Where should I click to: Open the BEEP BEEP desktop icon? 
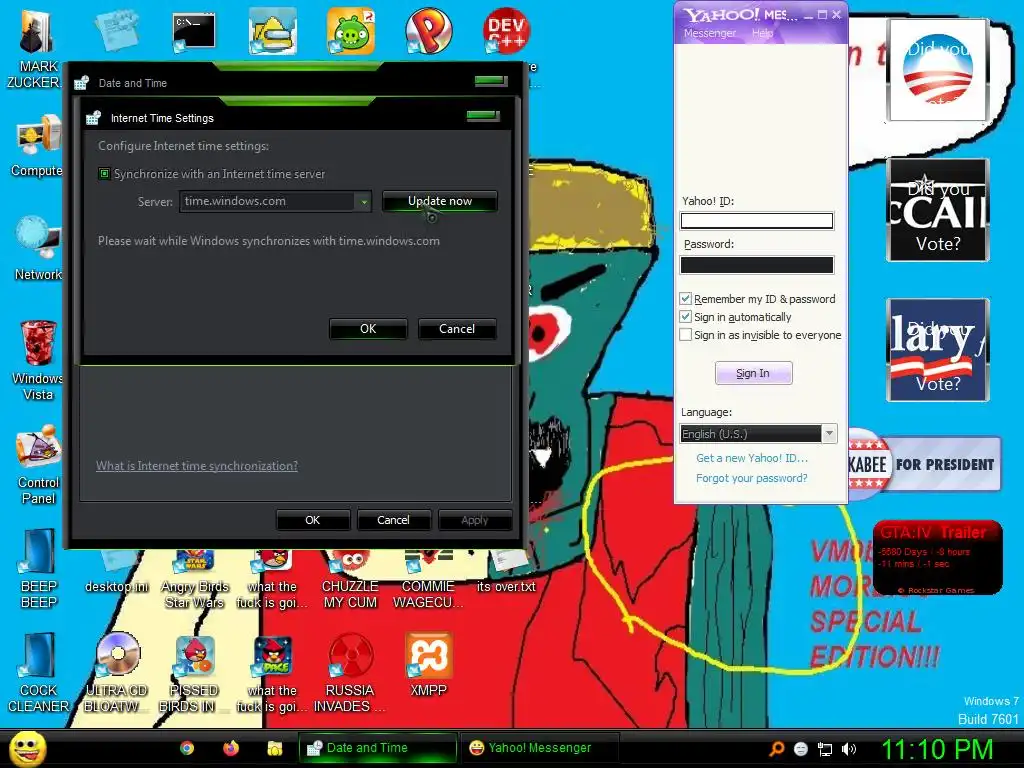(37, 552)
